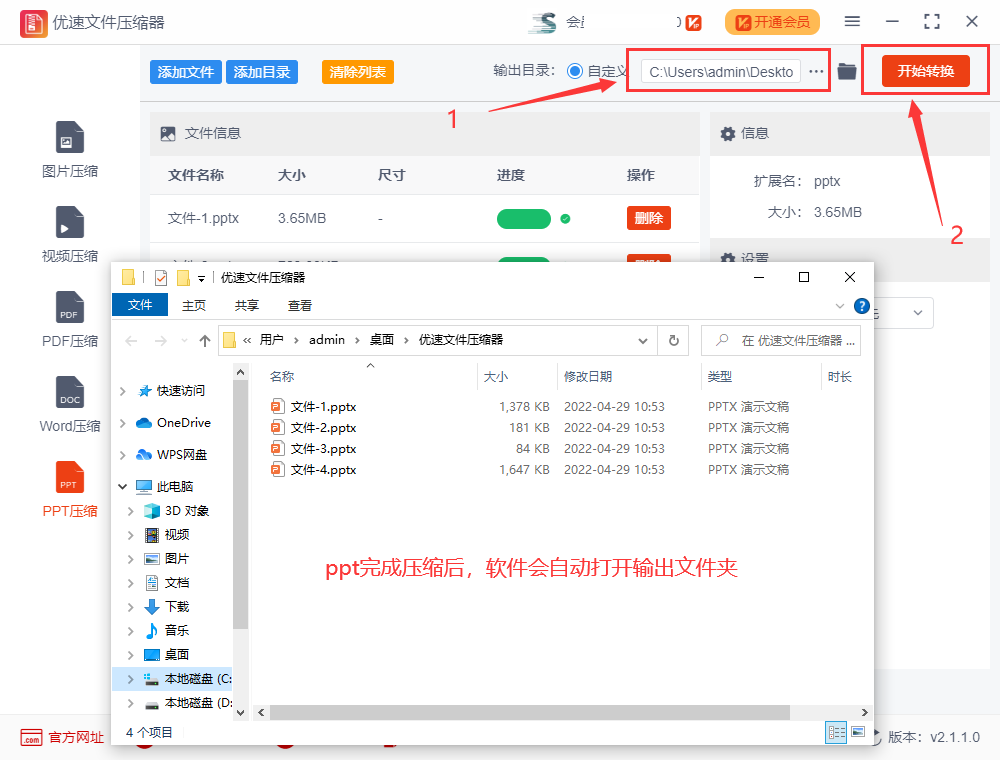Viewport: 1000px width, 760px height.
Task: Delete 文件-1.pptx with the 删除 button
Action: click(x=649, y=218)
